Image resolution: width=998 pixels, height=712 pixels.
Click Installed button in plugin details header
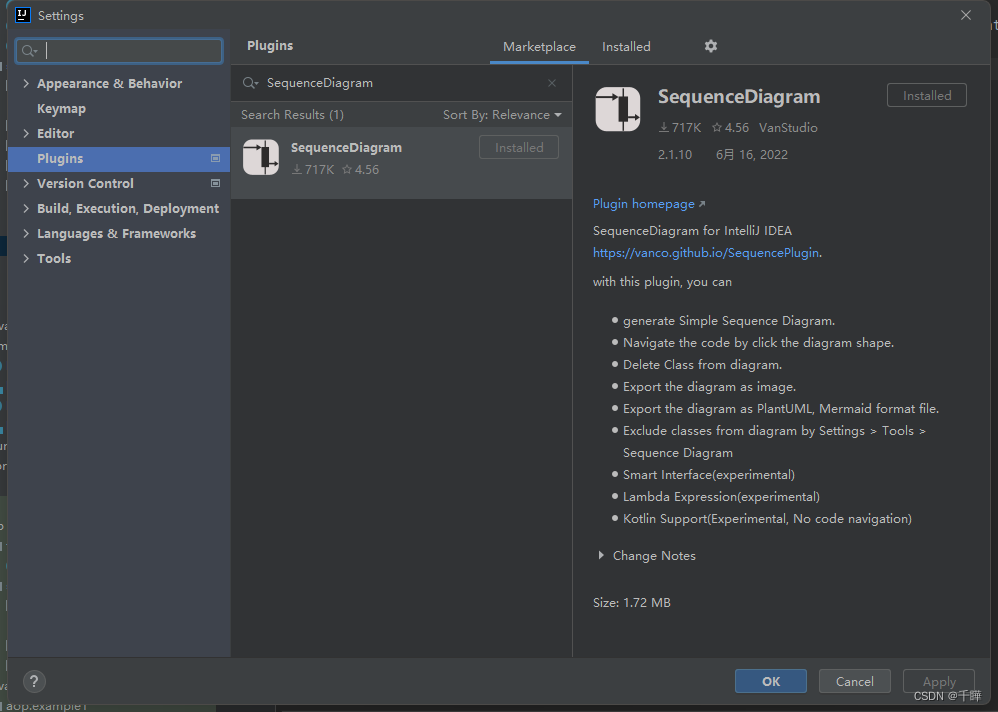(x=927, y=95)
